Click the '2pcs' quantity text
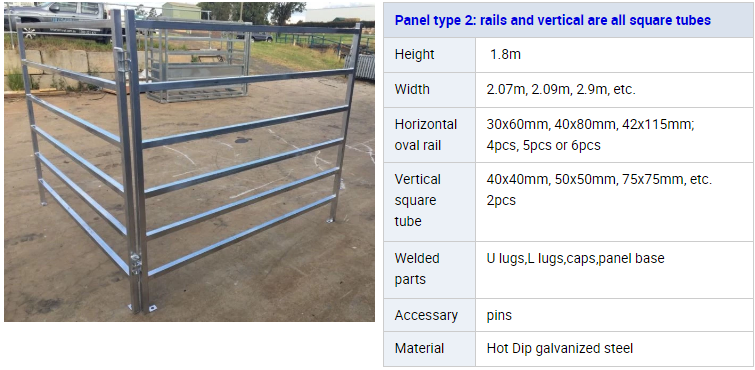 (x=501, y=200)
